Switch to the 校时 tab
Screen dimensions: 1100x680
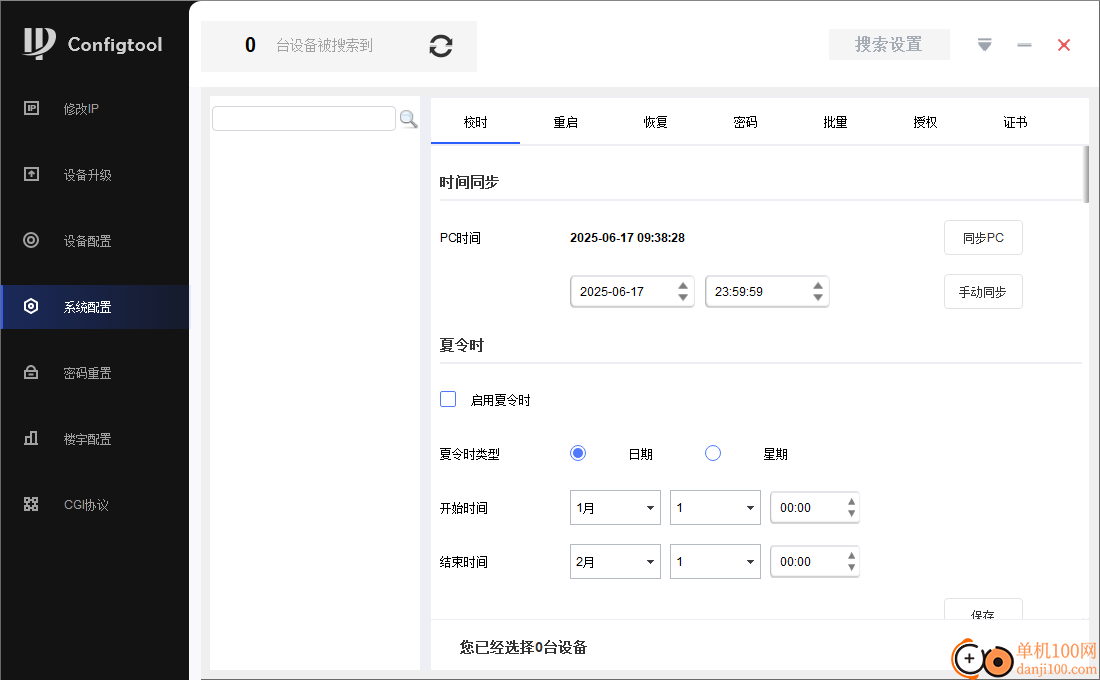pos(475,122)
